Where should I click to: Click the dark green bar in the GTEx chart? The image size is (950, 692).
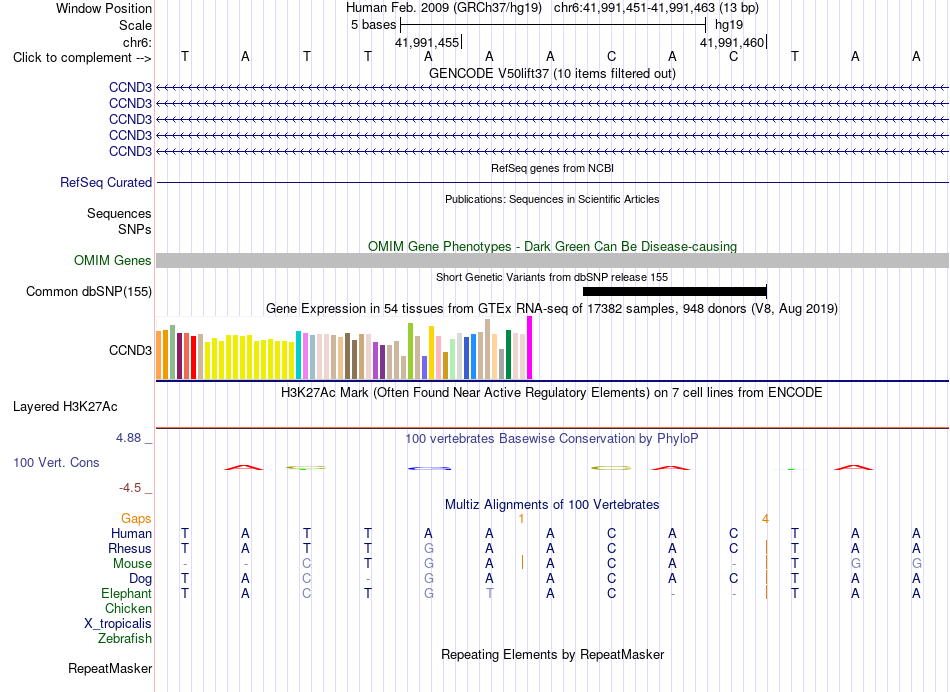pyautogui.click(x=508, y=354)
